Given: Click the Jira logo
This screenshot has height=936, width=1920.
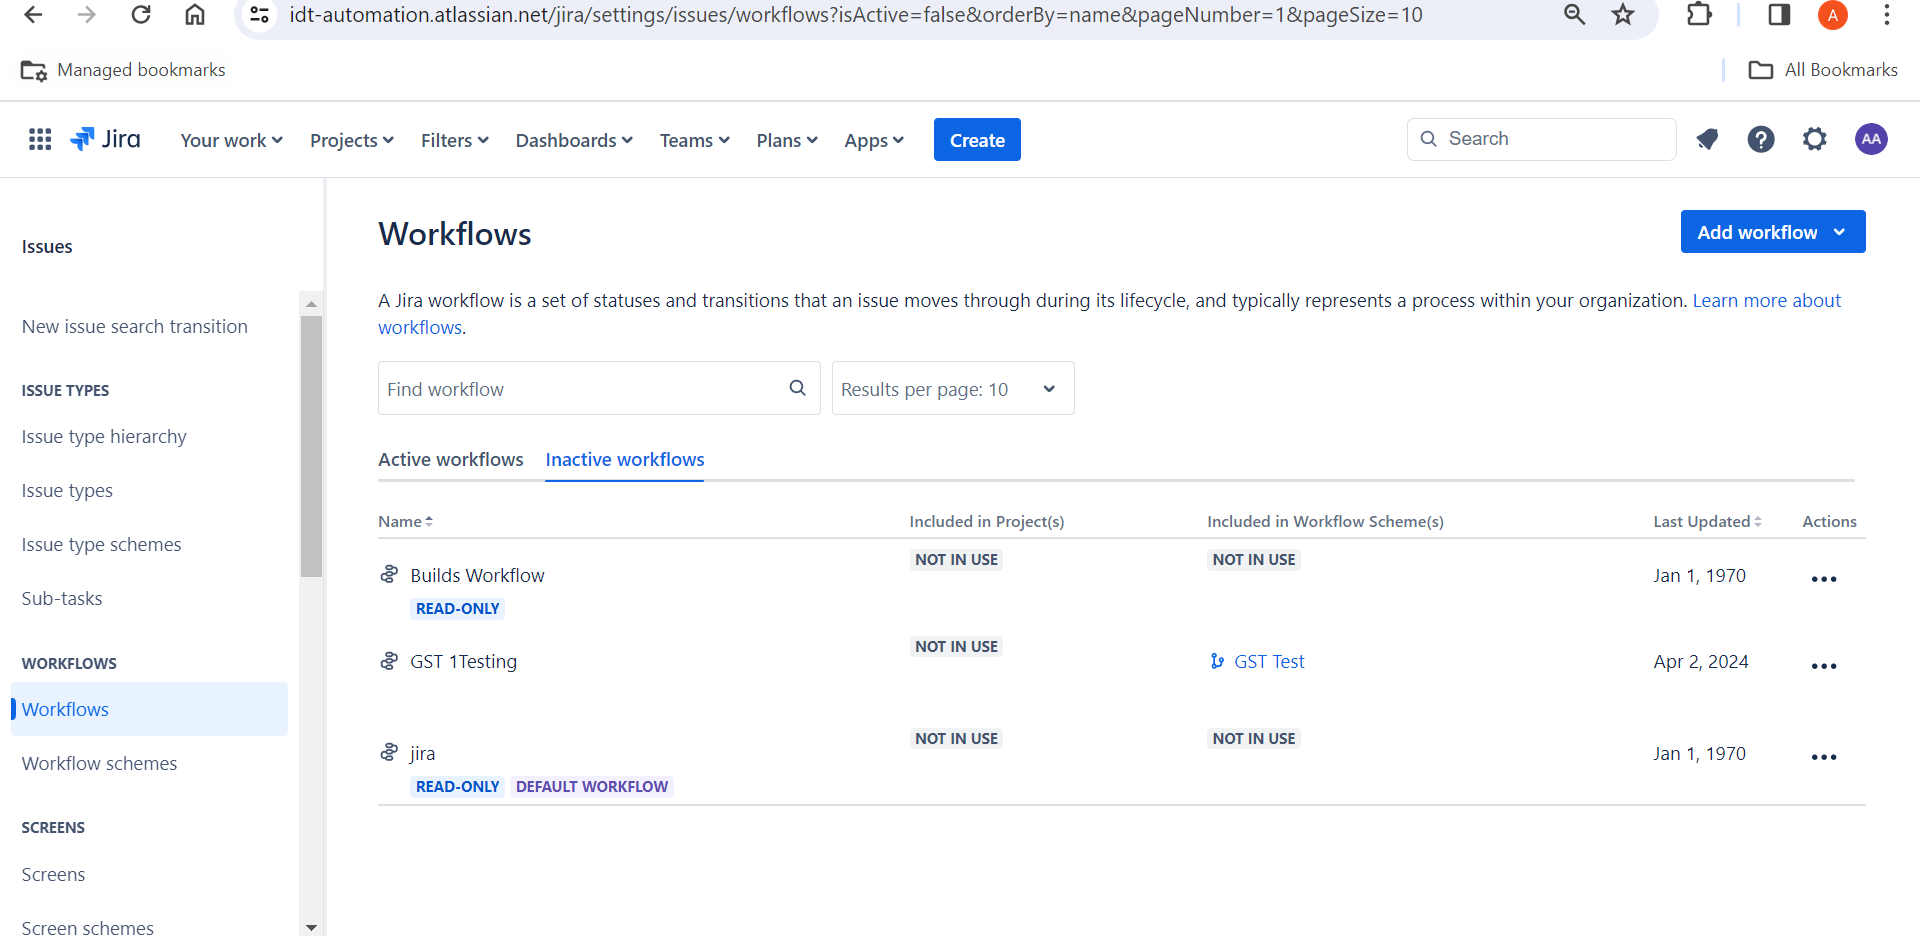Looking at the screenshot, I should (104, 139).
